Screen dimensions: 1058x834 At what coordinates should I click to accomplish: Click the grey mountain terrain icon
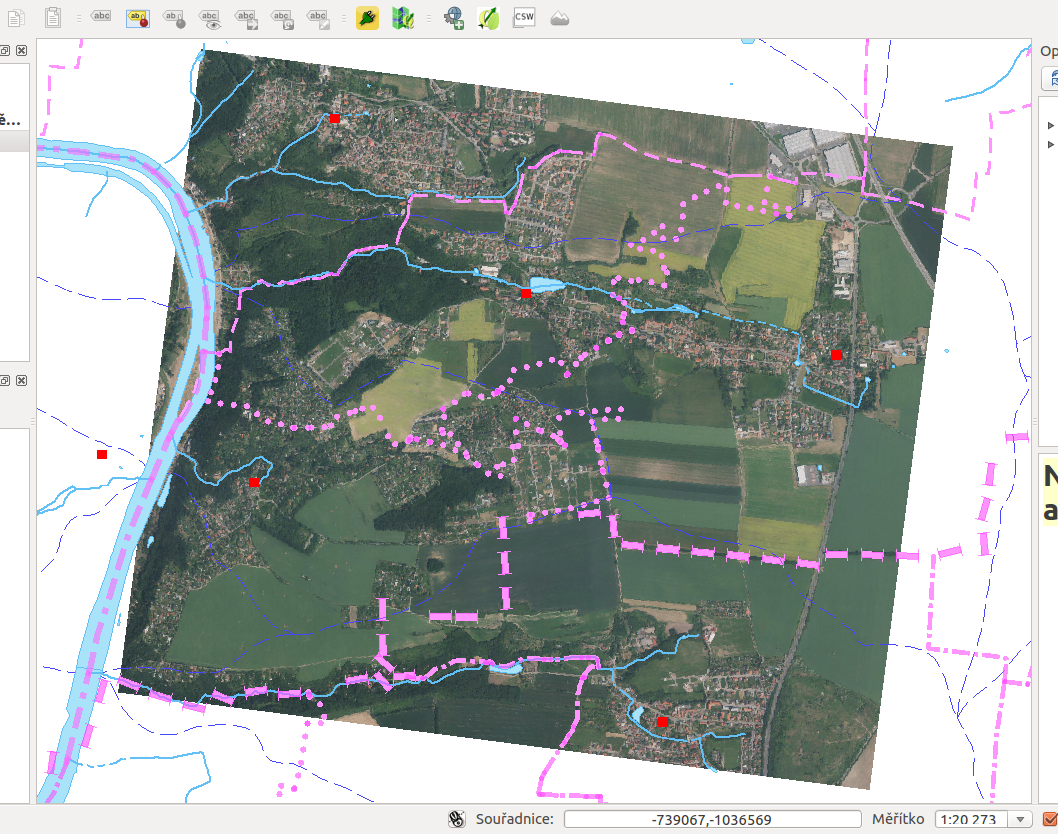(x=559, y=18)
